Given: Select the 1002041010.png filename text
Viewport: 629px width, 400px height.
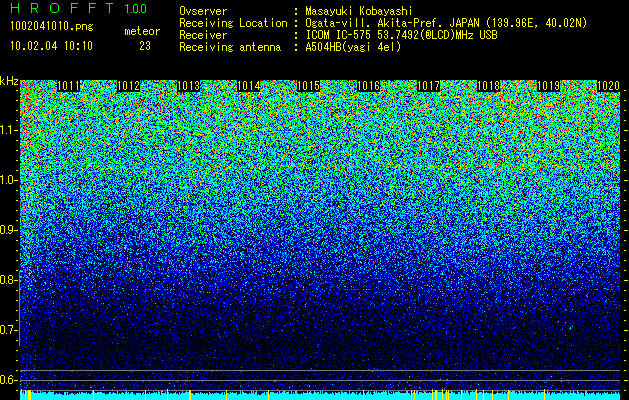Looking at the screenshot, I should 52,27.
